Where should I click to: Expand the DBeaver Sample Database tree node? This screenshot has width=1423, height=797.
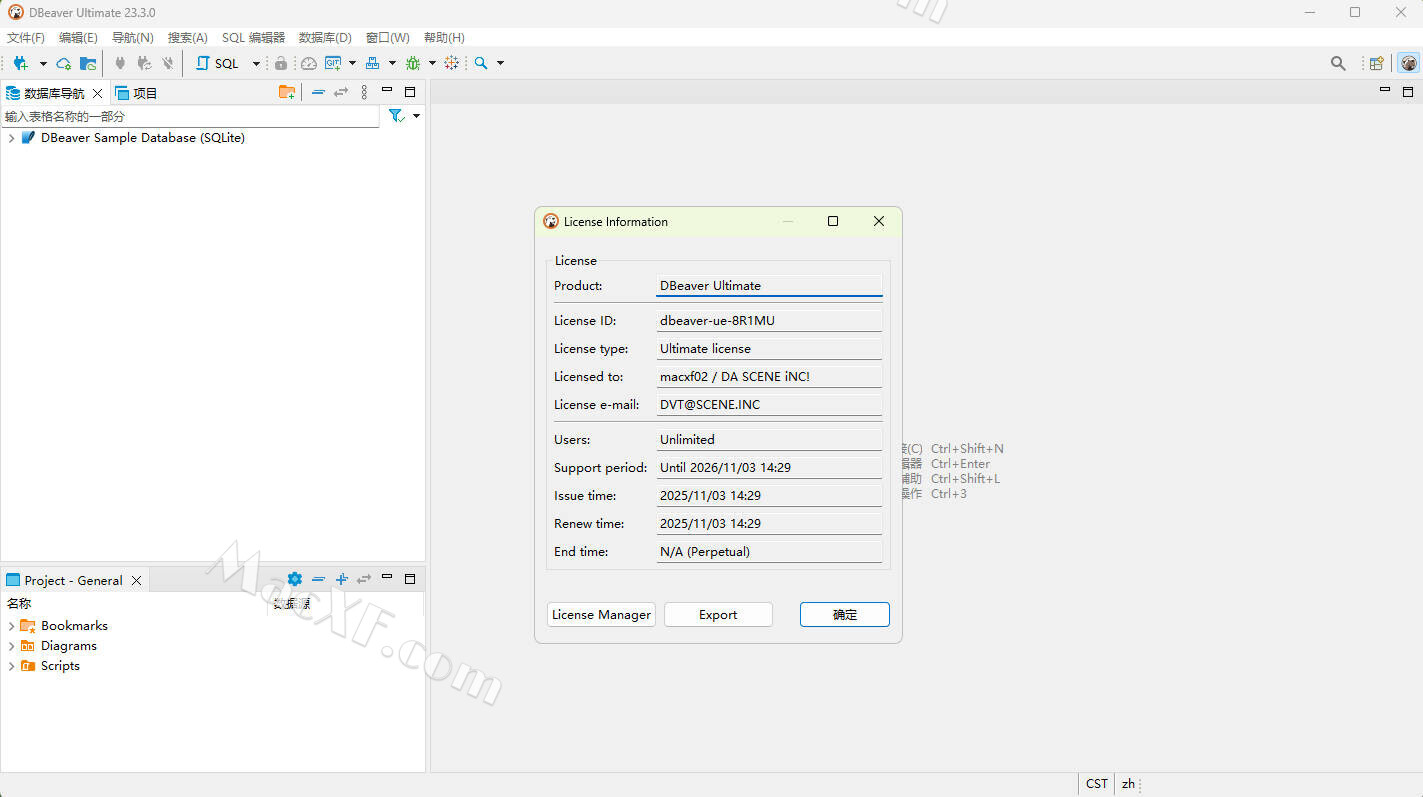click(x=11, y=138)
